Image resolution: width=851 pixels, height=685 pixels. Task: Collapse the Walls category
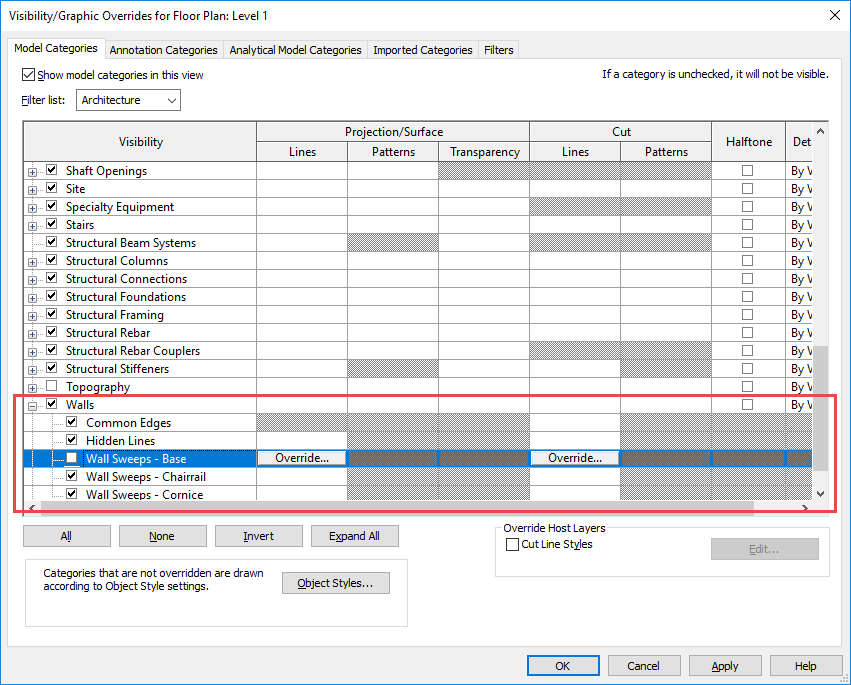click(33, 406)
